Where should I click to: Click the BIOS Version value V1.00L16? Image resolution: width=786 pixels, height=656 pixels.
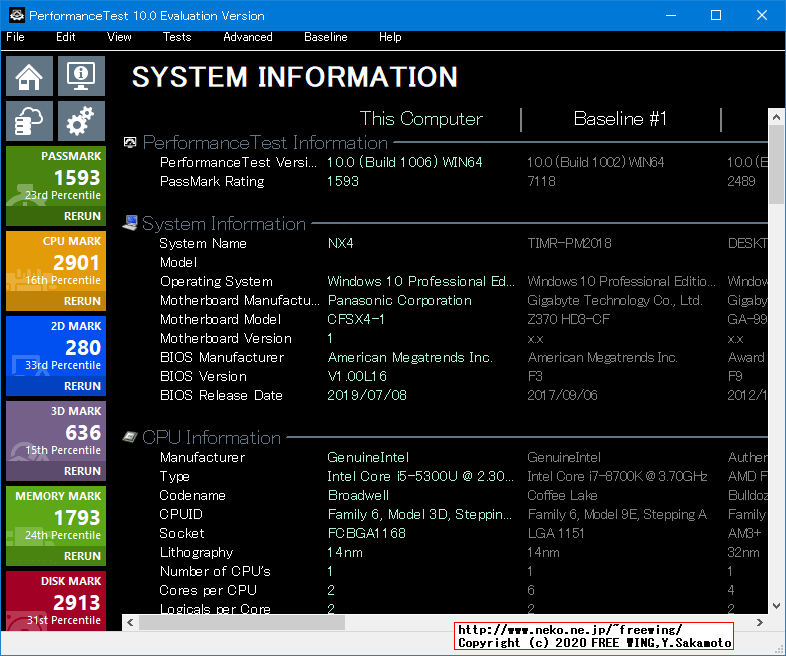tap(357, 376)
